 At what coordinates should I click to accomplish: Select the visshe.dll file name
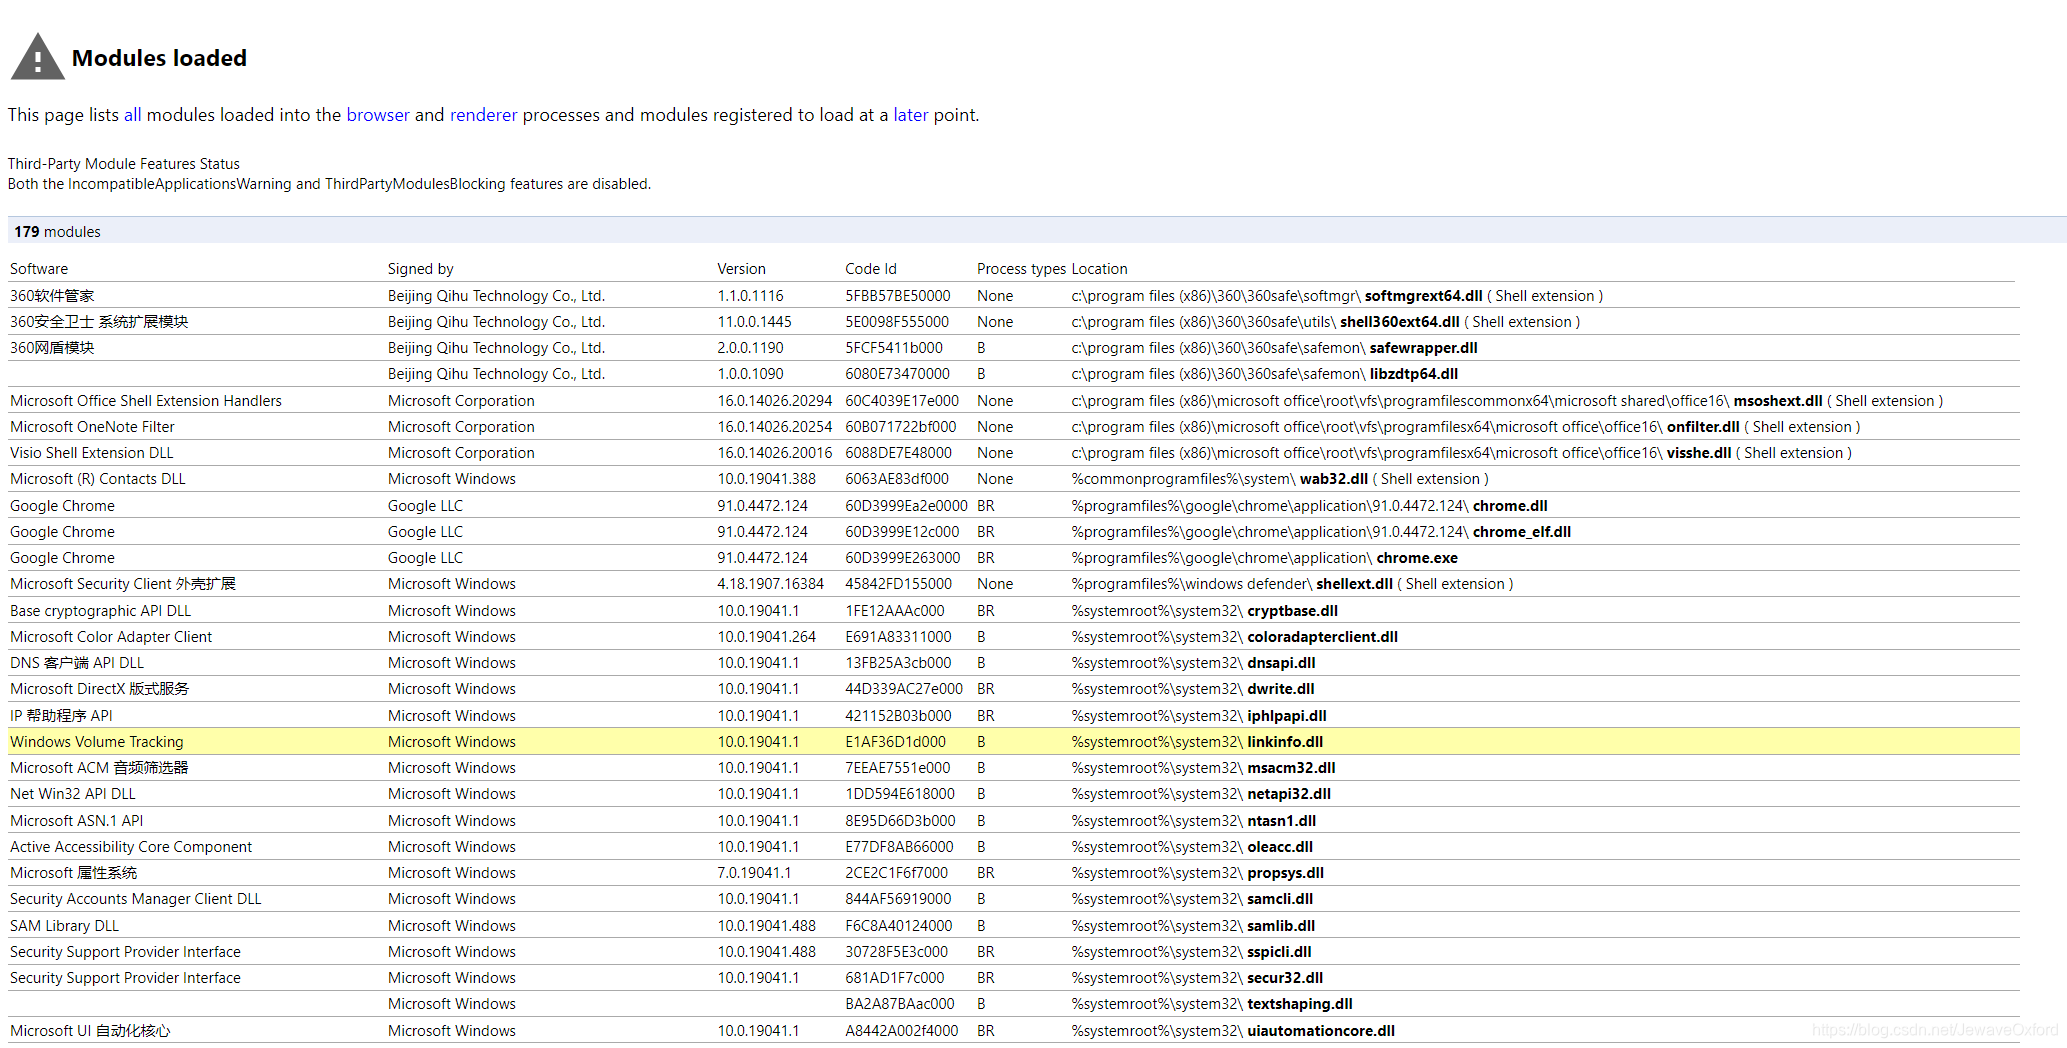click(1699, 453)
